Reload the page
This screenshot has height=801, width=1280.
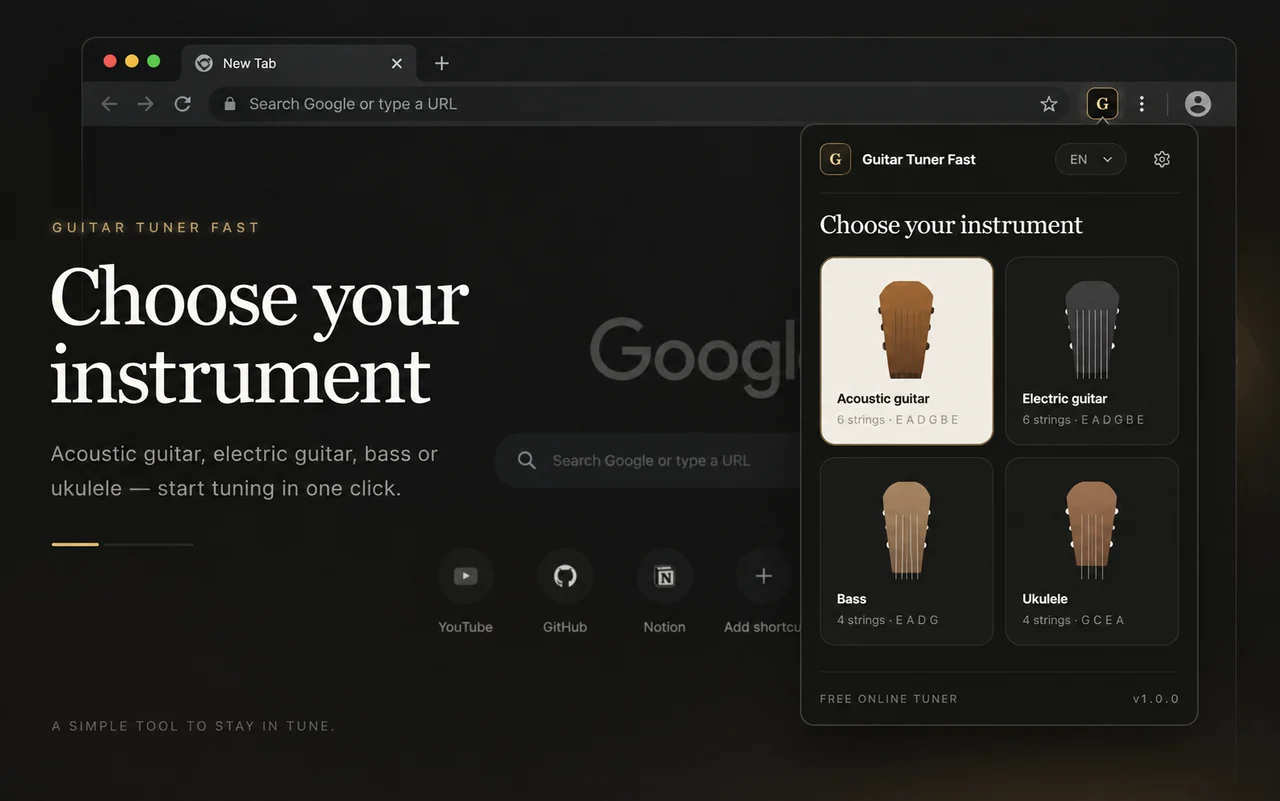pos(182,104)
